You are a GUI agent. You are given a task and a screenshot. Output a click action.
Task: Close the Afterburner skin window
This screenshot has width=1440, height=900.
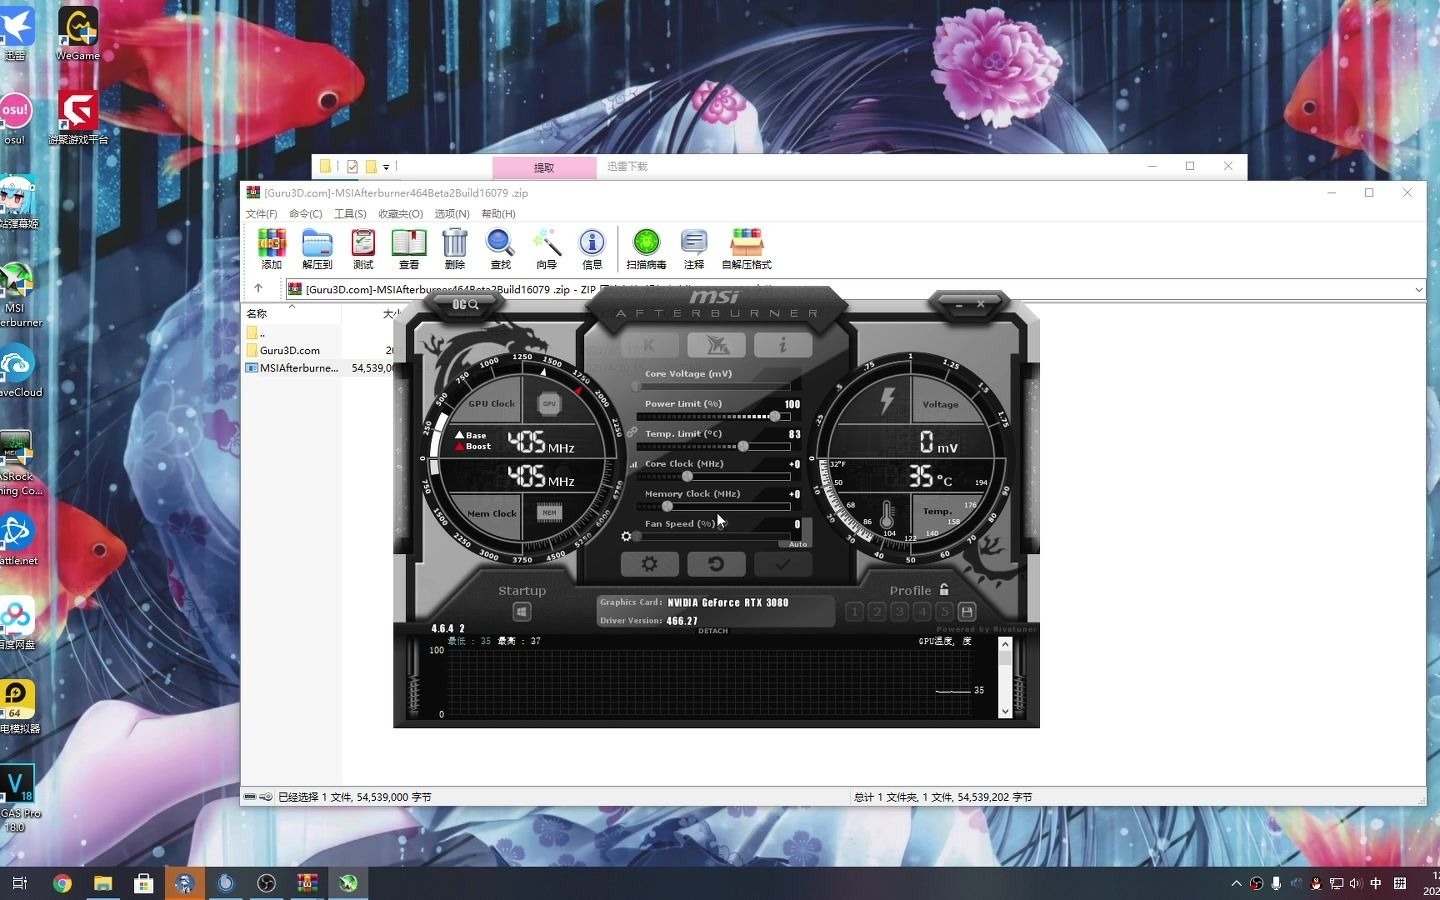(x=981, y=304)
